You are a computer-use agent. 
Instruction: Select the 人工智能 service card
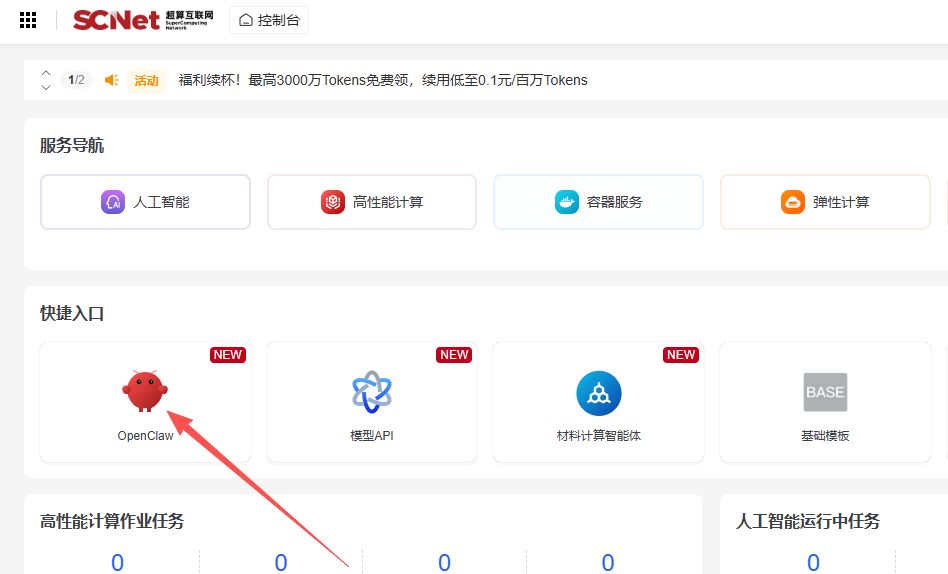[x=146, y=202]
